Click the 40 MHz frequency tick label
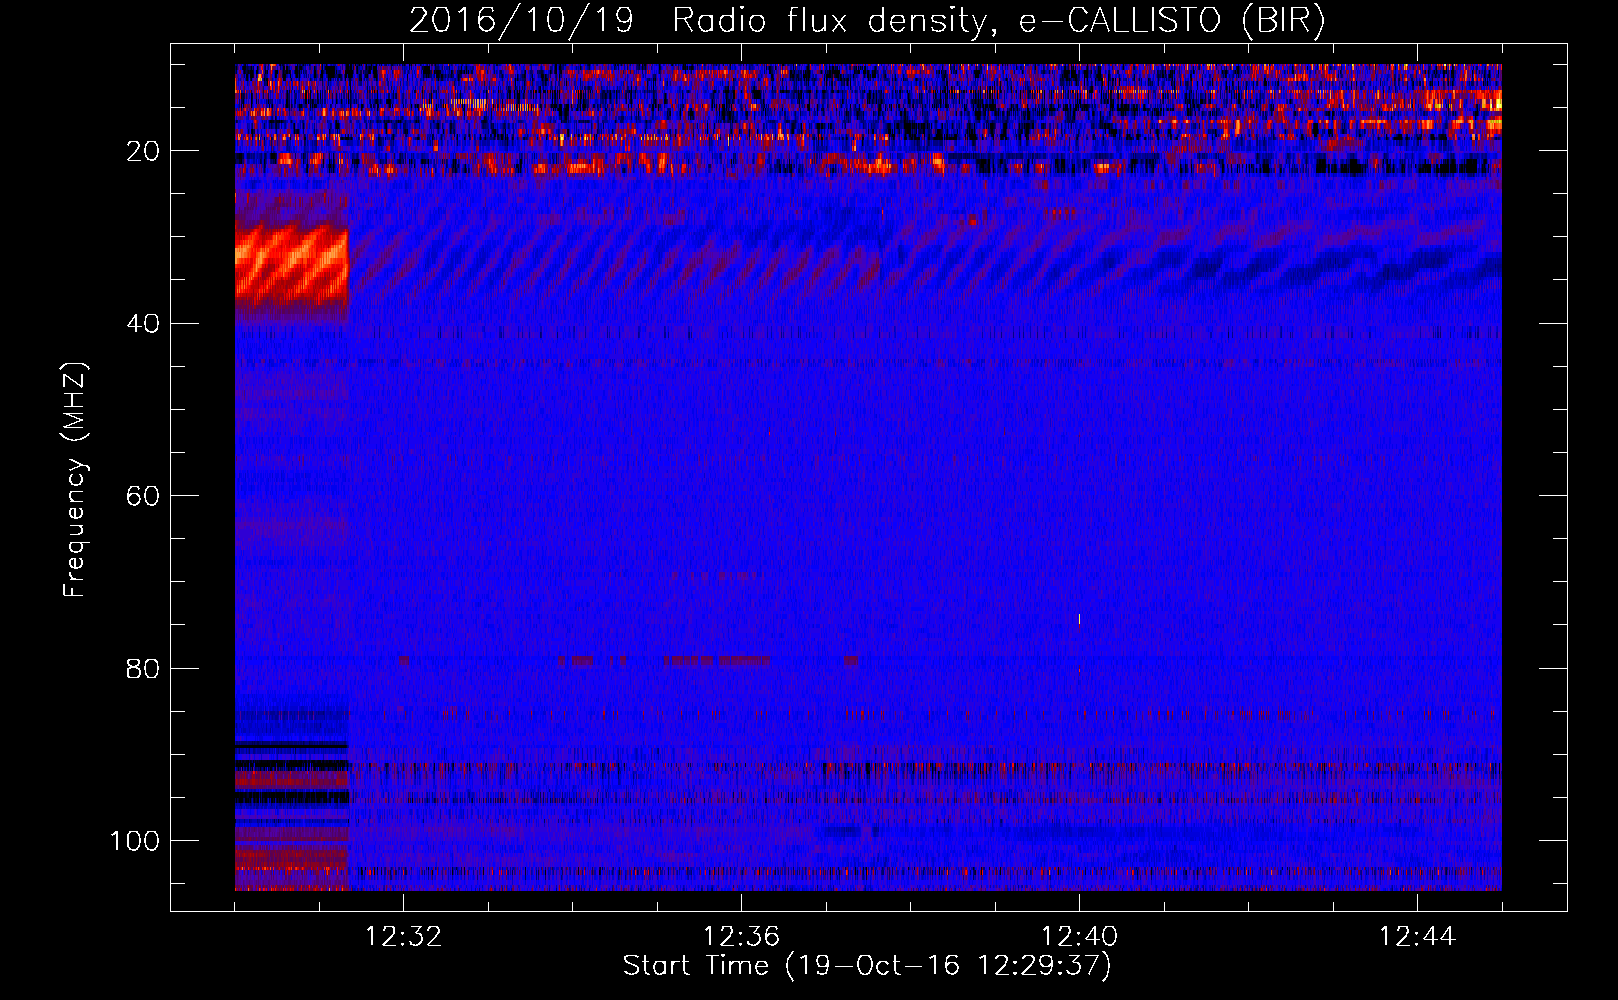The height and width of the screenshot is (1000, 1618). click(144, 324)
